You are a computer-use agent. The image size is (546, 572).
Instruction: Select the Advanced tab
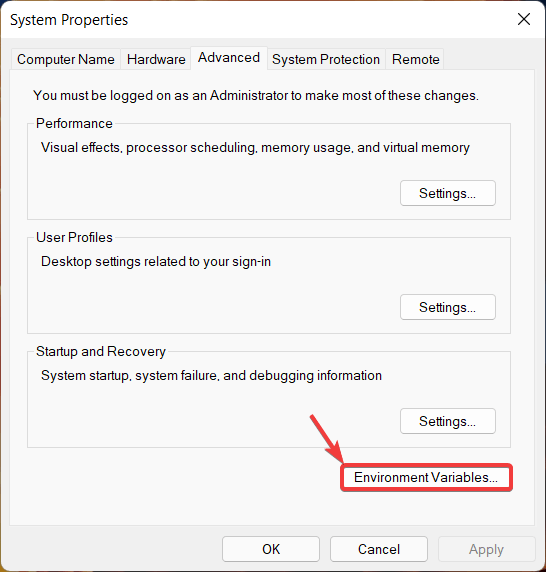[229, 58]
